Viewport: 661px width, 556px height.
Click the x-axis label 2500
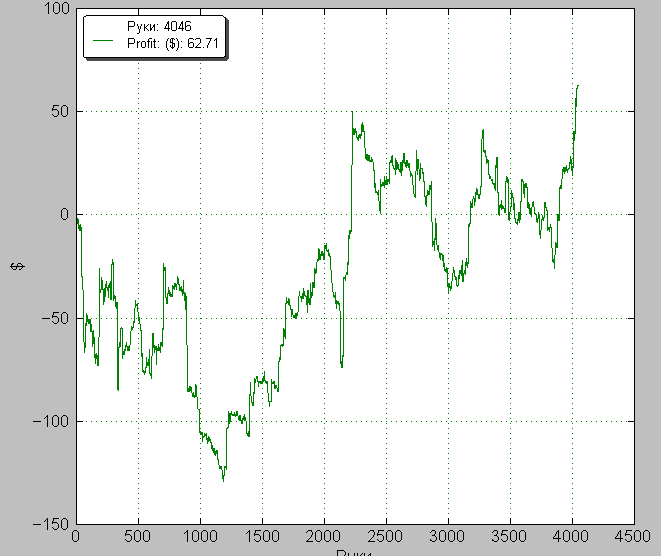pos(385,537)
